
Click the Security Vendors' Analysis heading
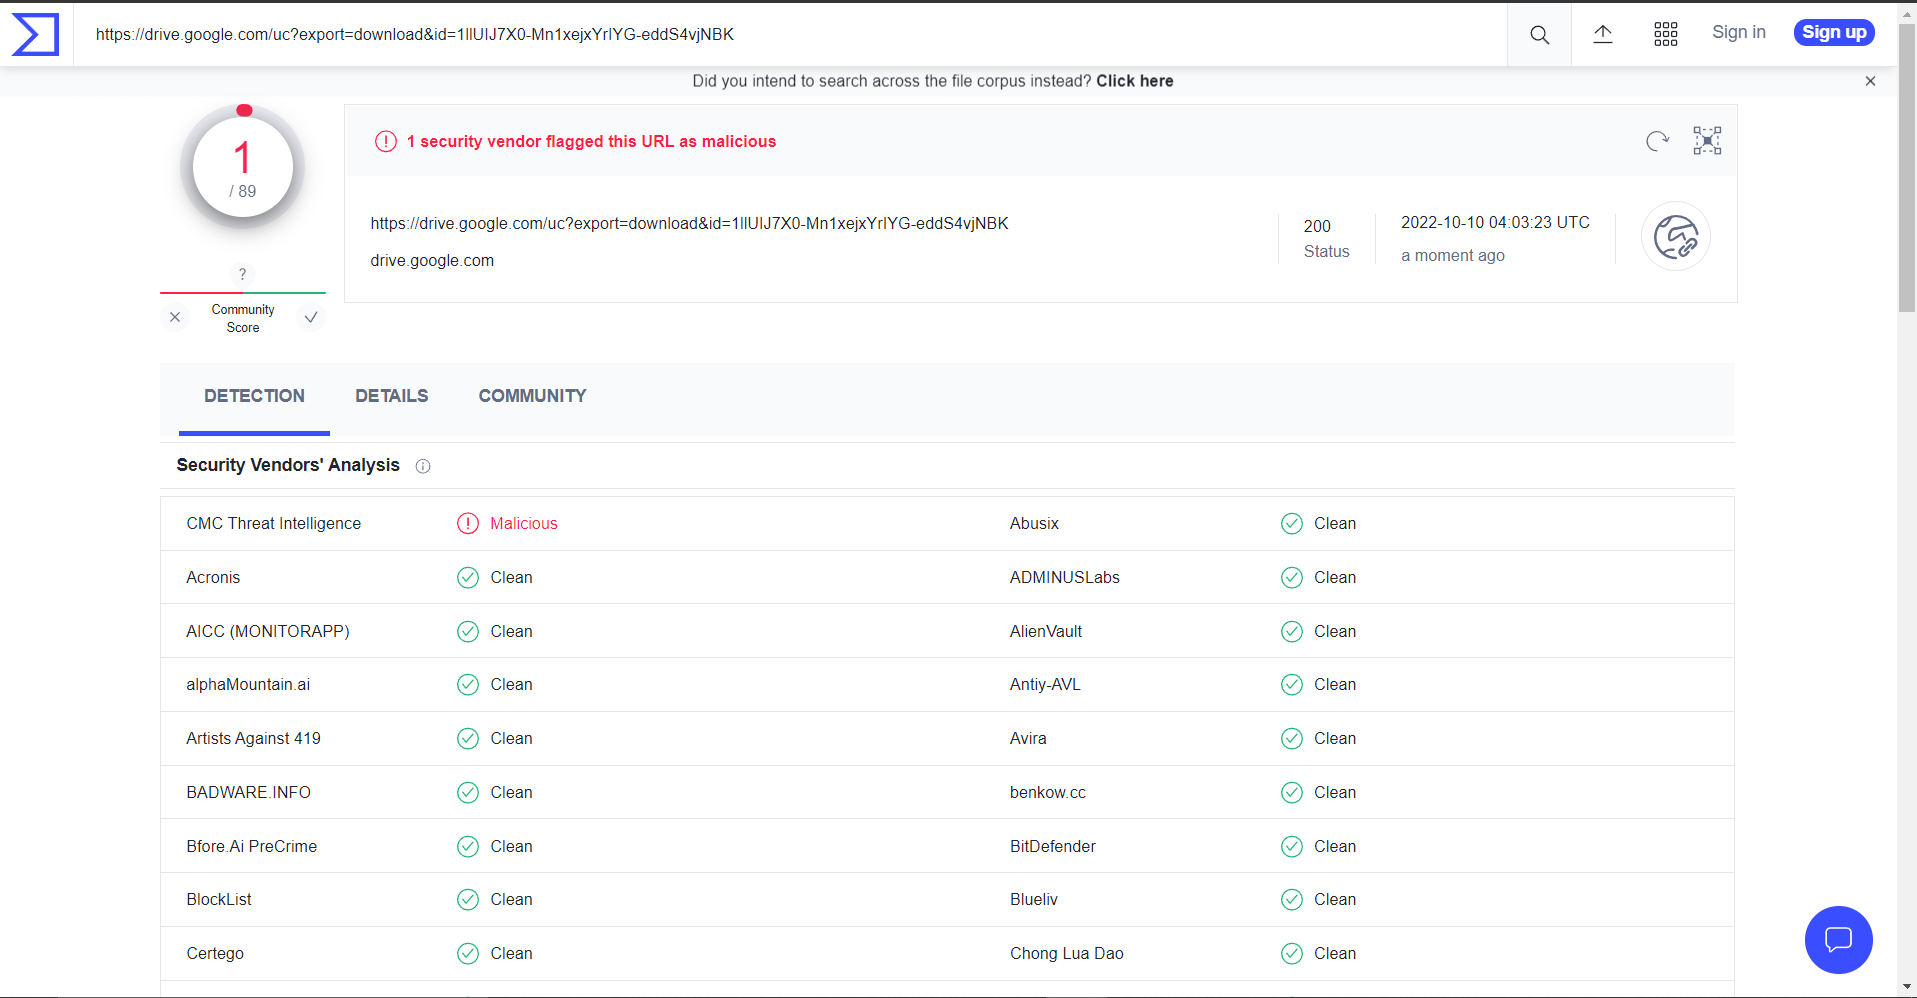point(288,466)
